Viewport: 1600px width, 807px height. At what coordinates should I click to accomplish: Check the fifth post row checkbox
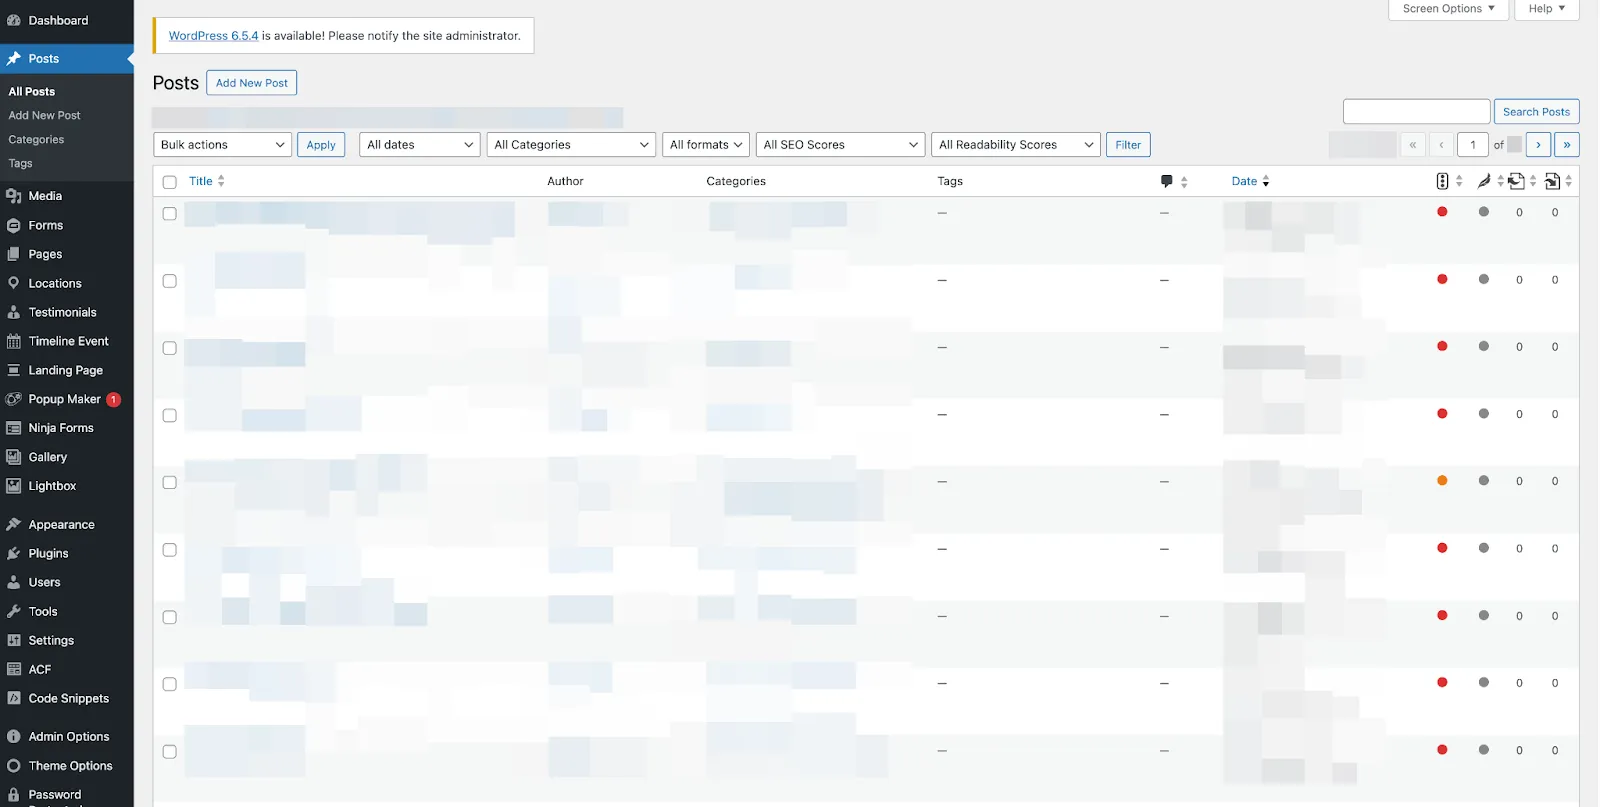[170, 482]
